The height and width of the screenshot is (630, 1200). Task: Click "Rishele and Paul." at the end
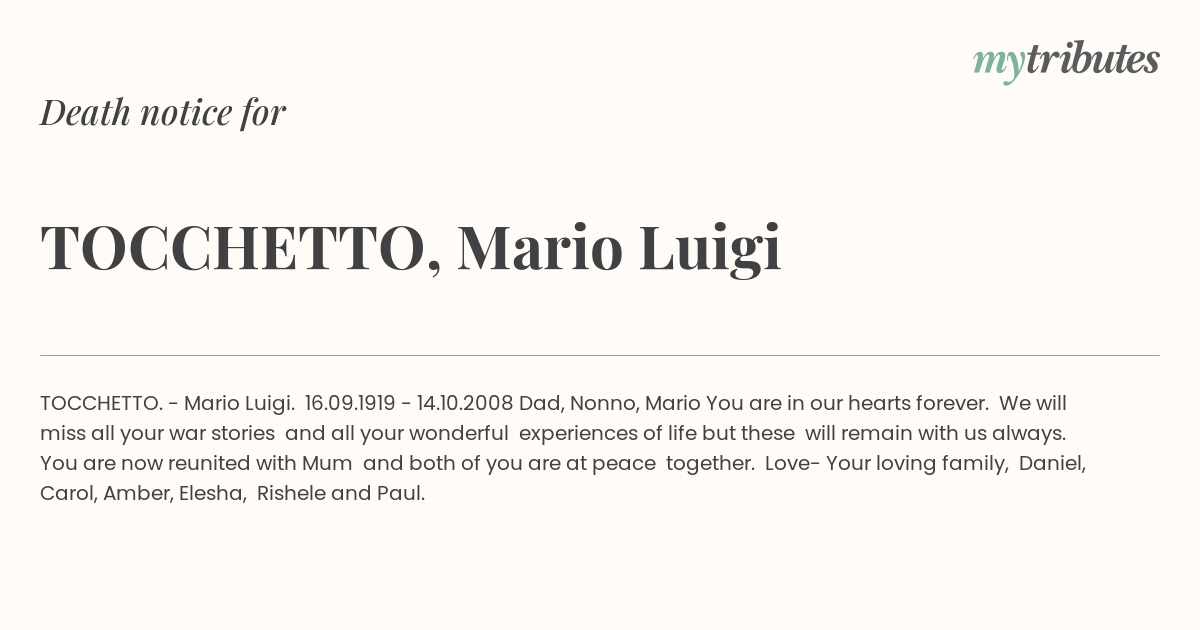[341, 494]
